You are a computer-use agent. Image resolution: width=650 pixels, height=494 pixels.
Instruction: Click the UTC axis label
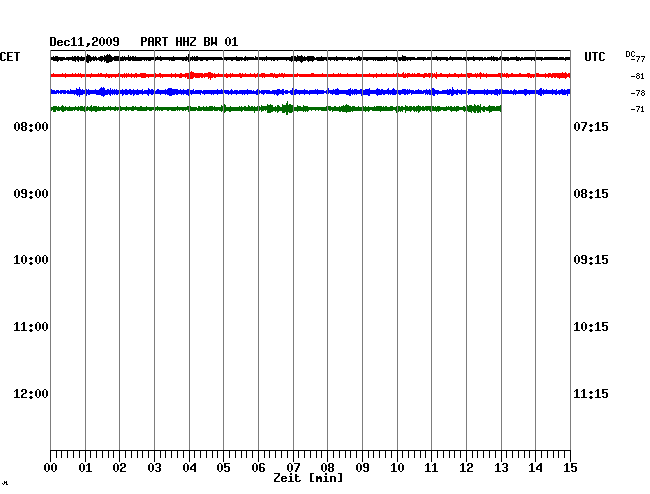click(595, 57)
